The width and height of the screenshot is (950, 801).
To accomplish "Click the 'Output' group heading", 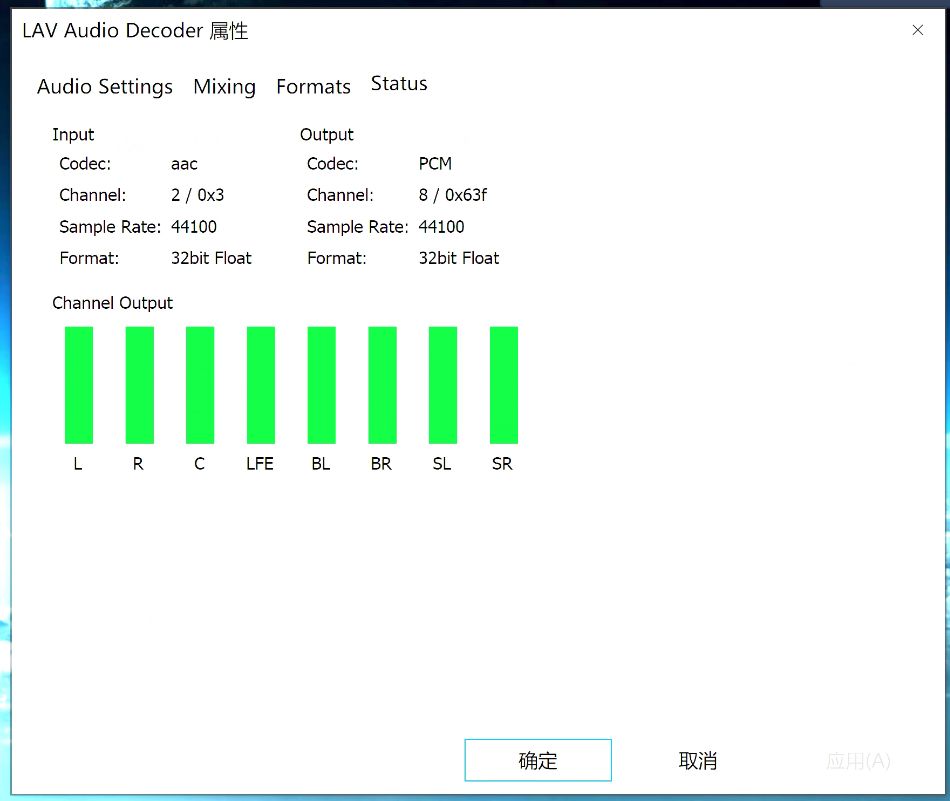I will pos(327,135).
